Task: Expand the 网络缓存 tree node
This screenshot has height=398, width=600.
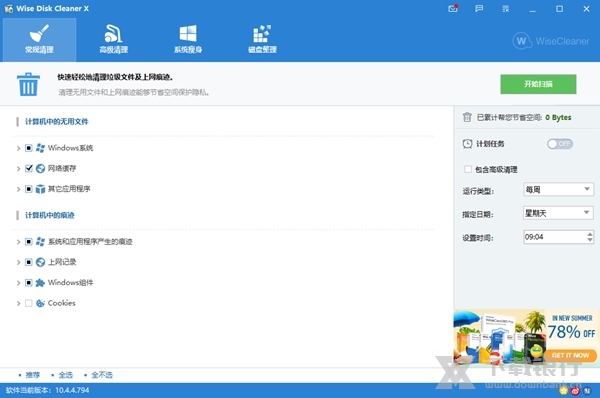Action: click(18, 168)
